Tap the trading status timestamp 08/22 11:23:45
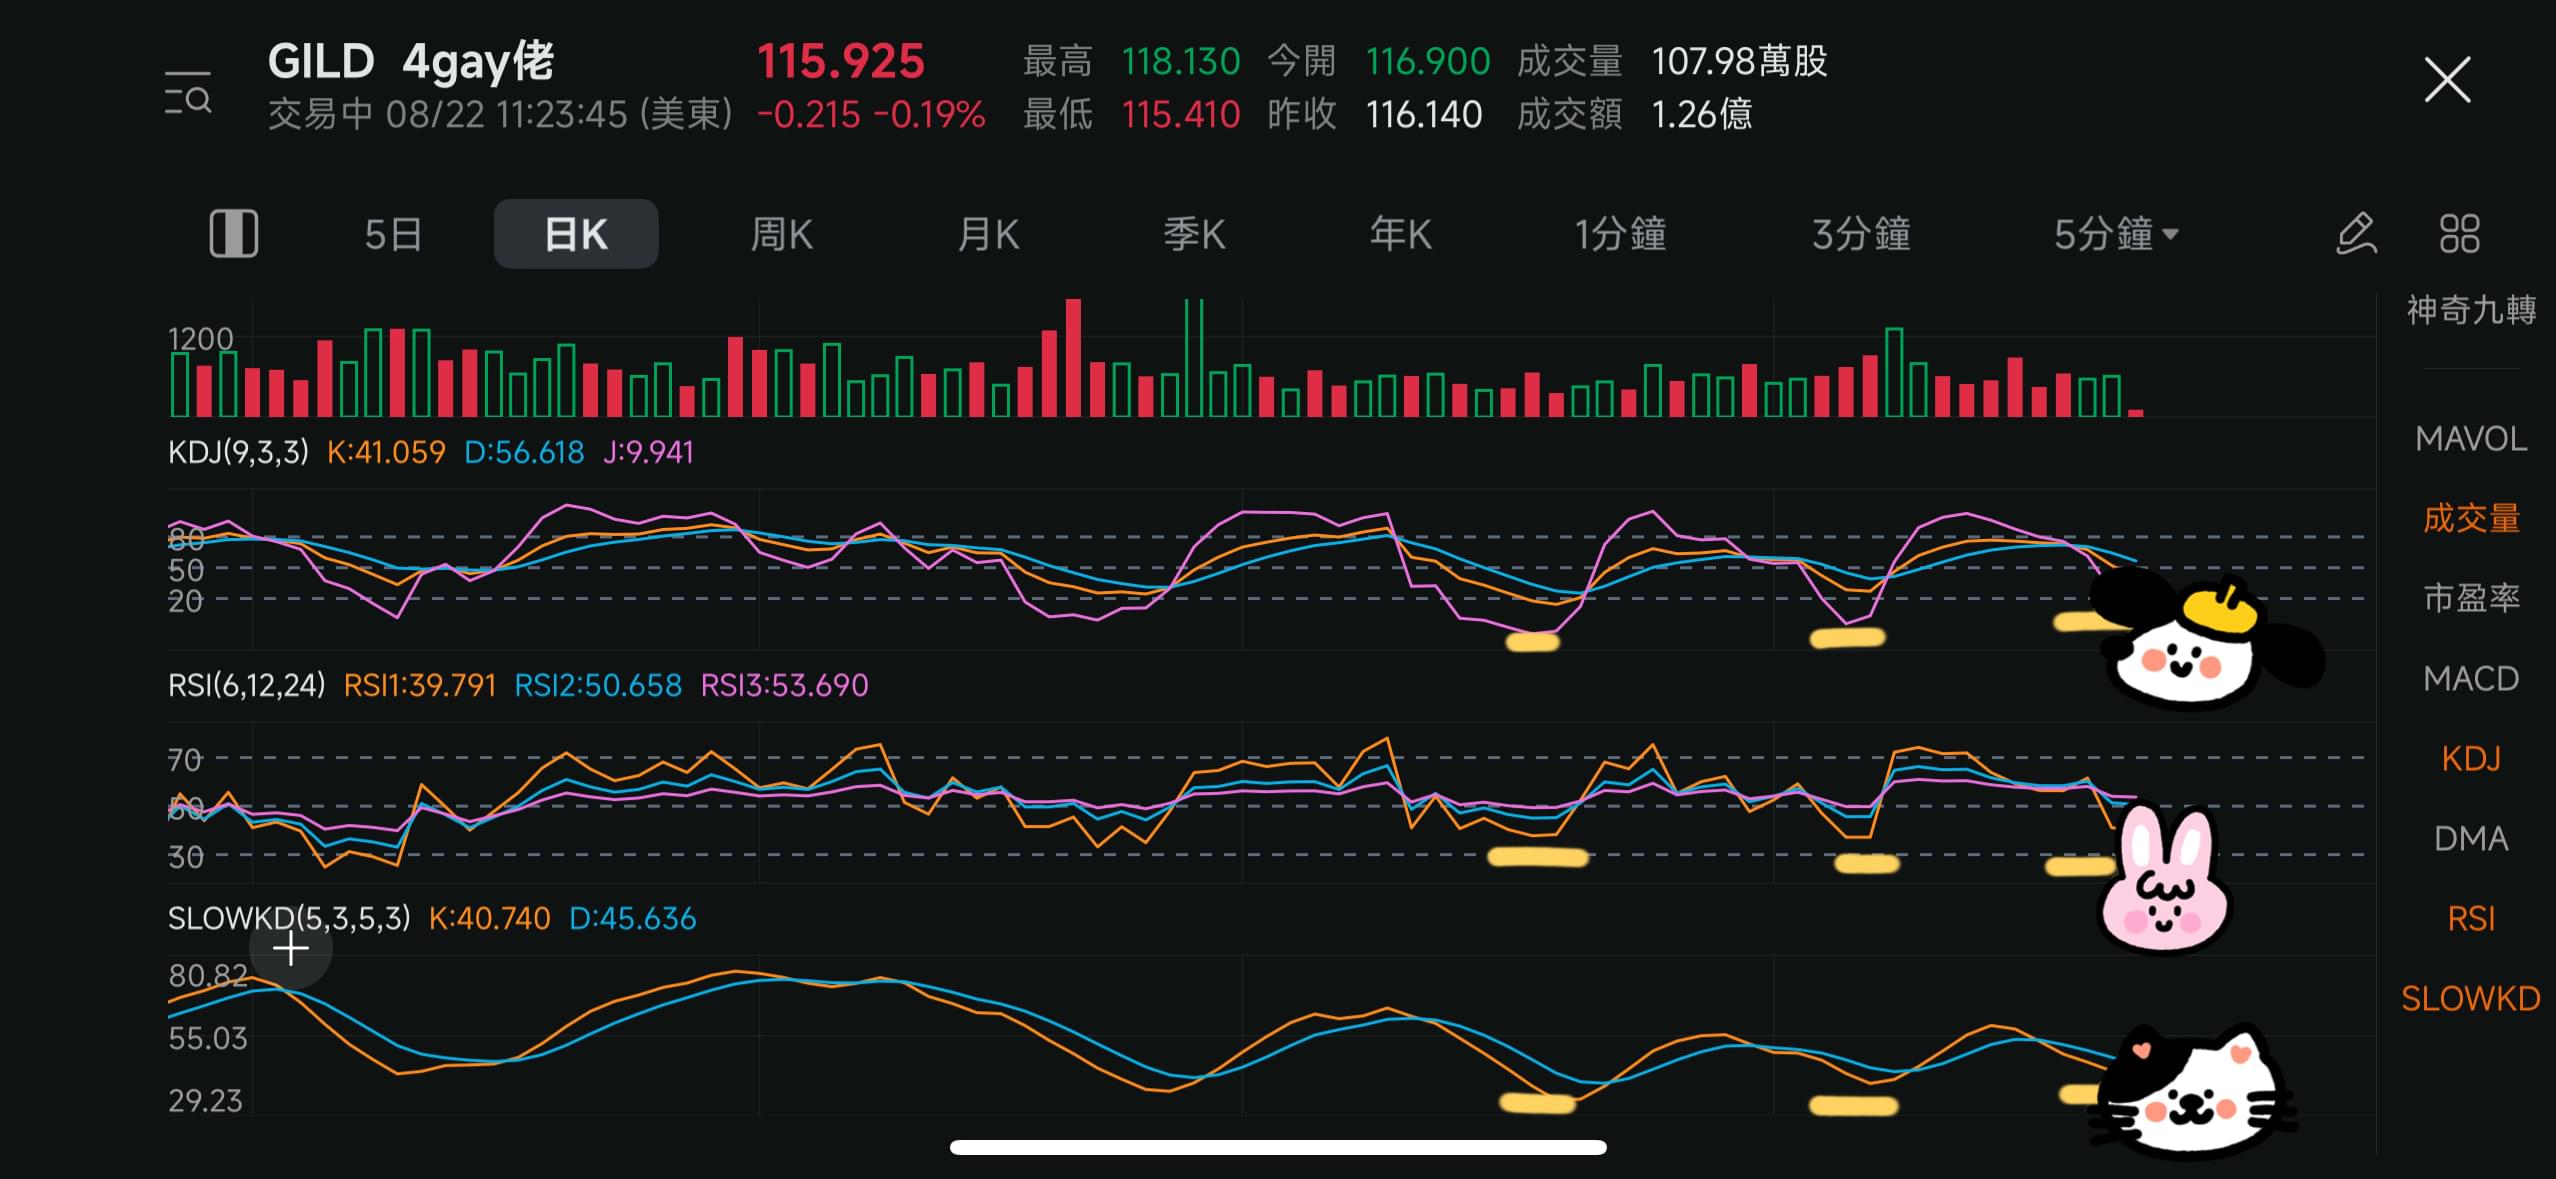This screenshot has width=2556, height=1179. [506, 114]
